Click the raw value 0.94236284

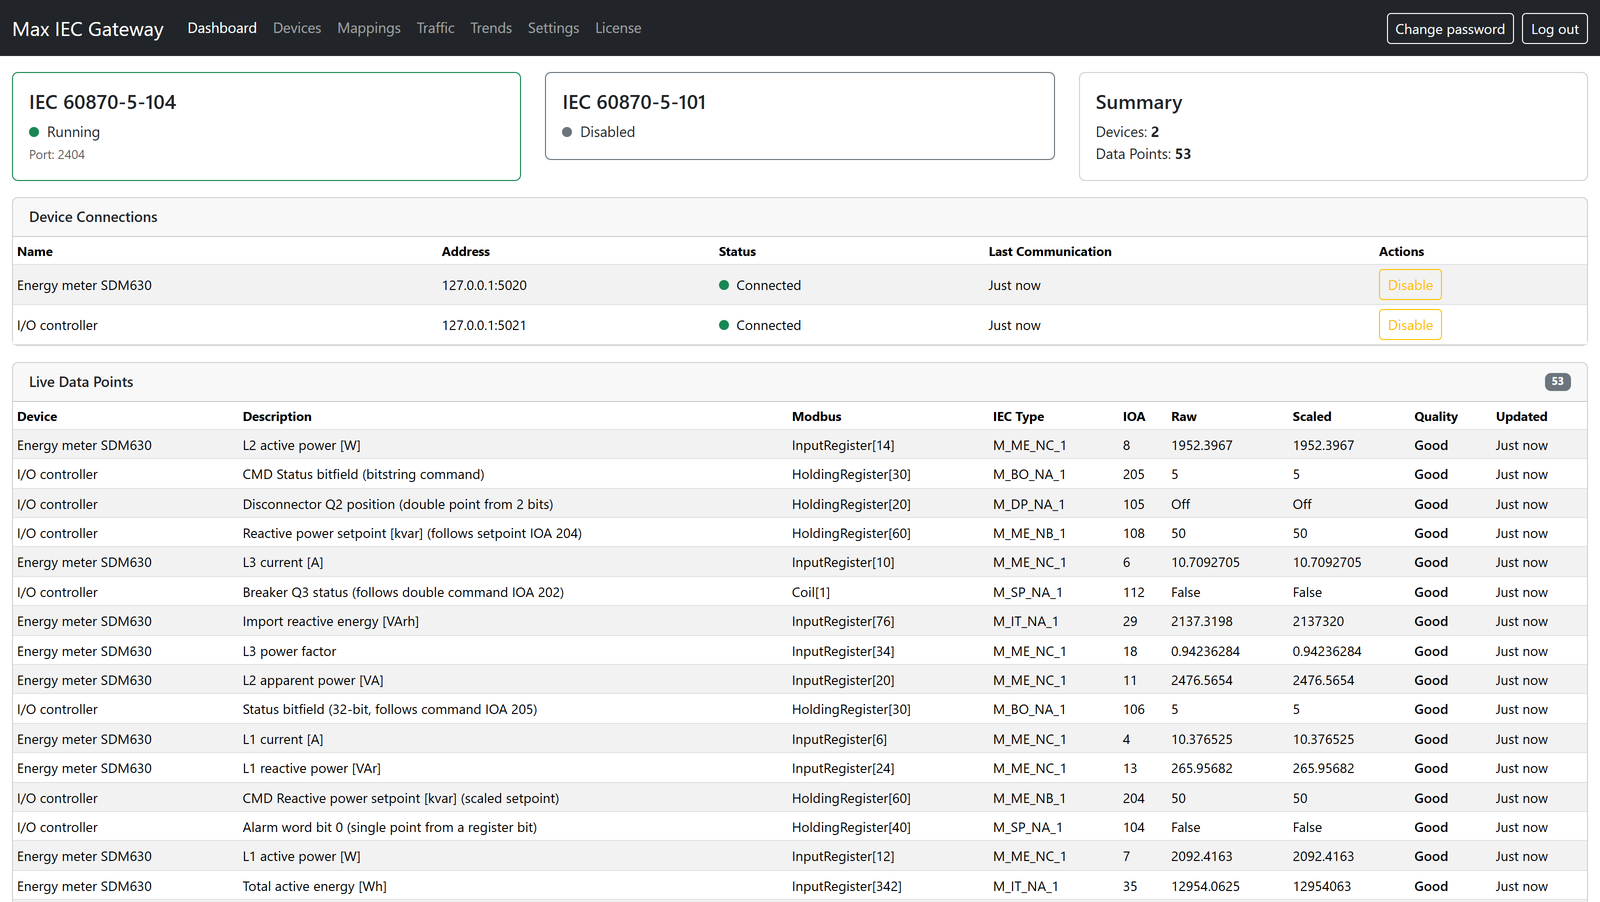click(1206, 652)
